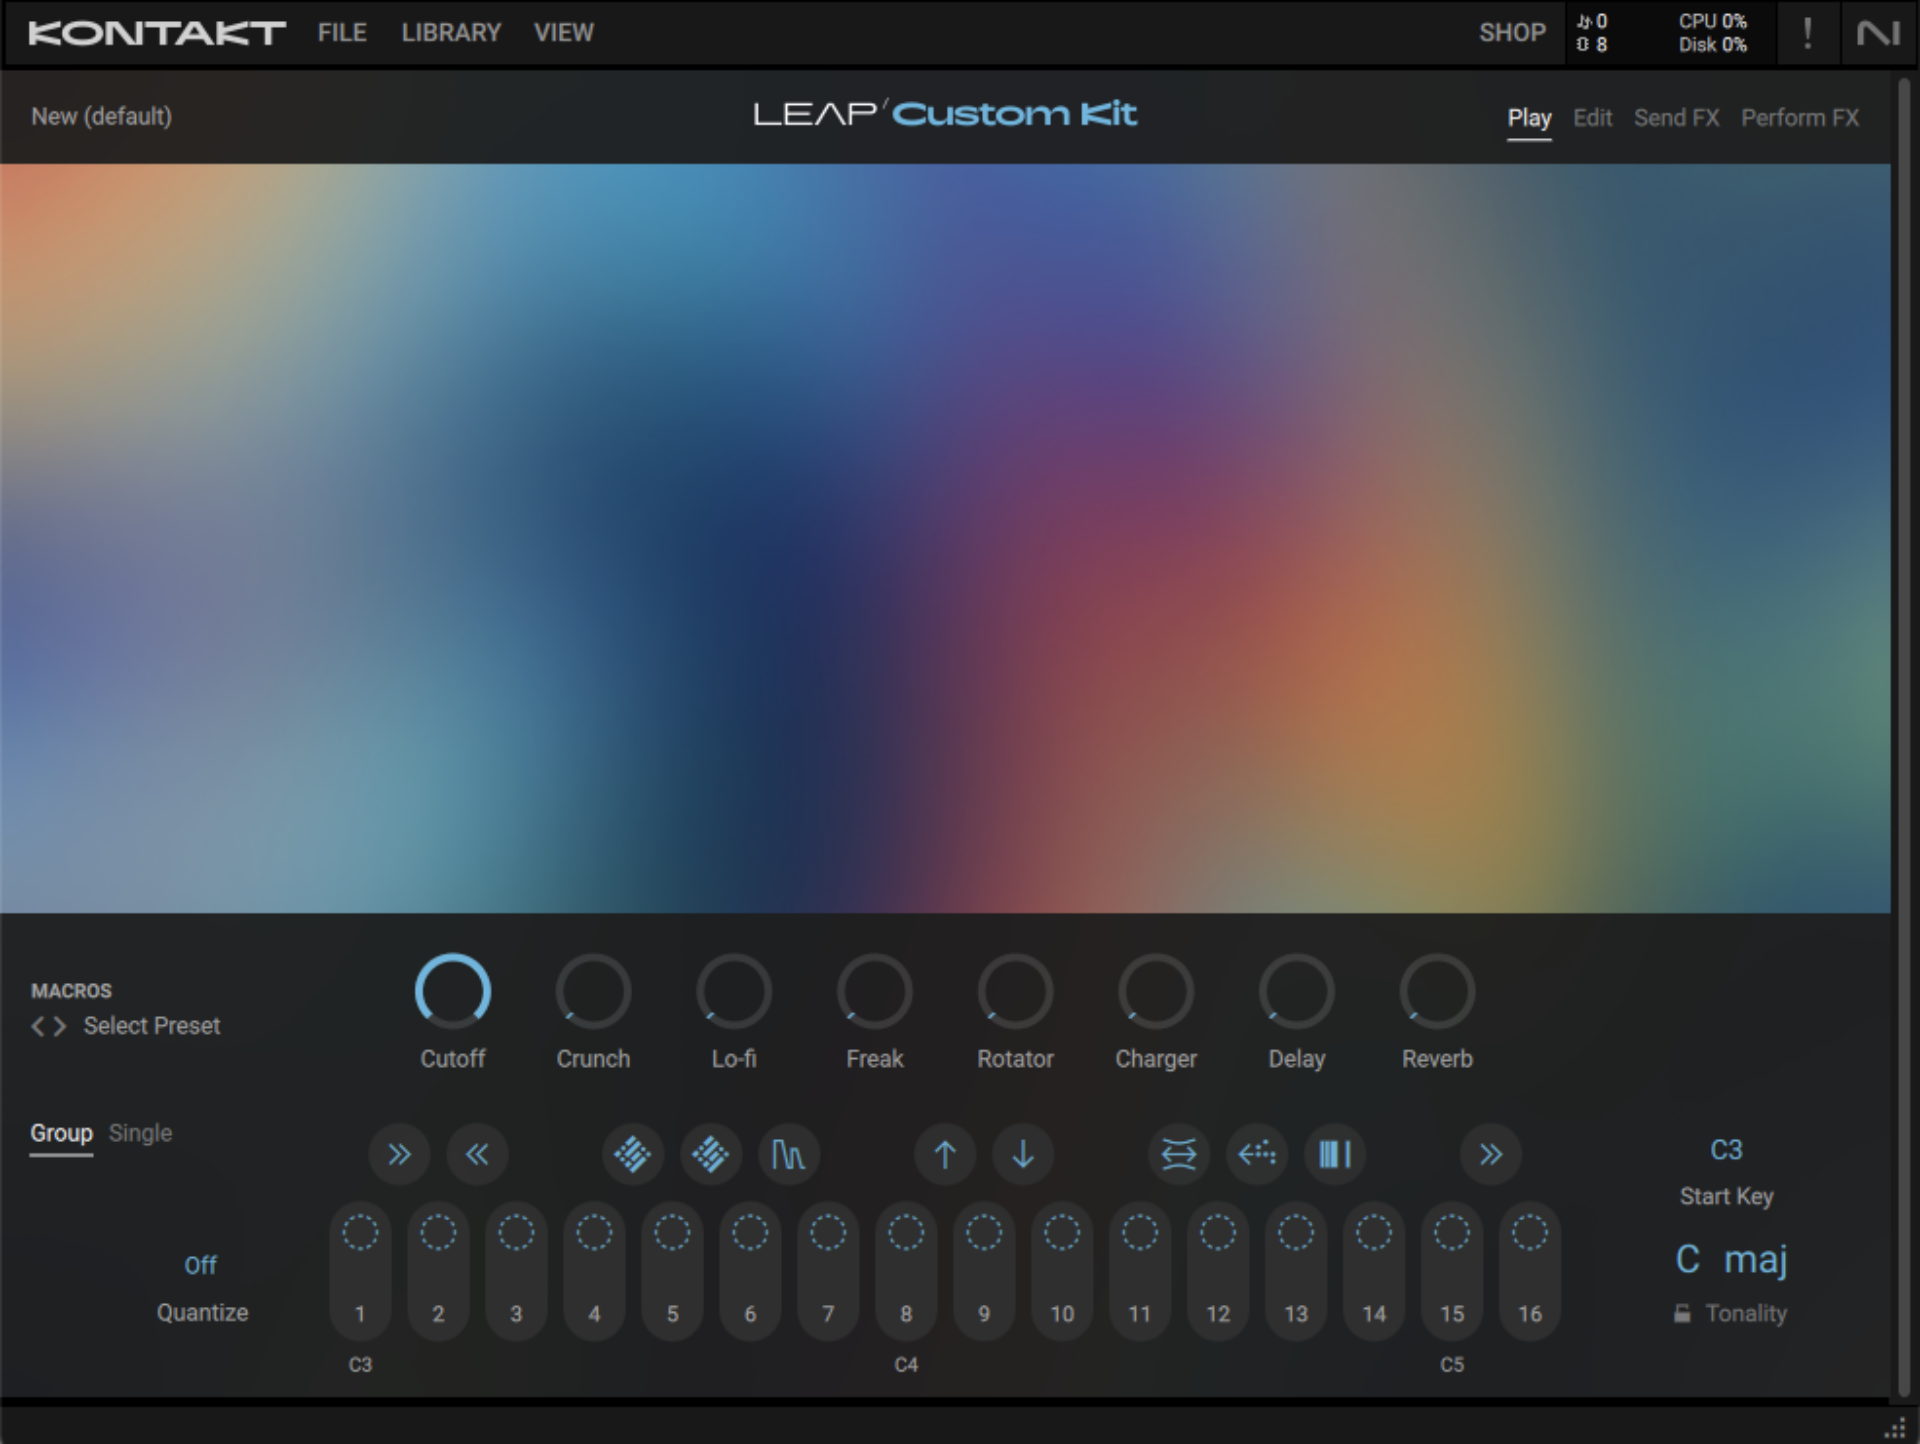Click the vertical bars quantize icon
This screenshot has height=1444, width=1920.
tap(1334, 1154)
